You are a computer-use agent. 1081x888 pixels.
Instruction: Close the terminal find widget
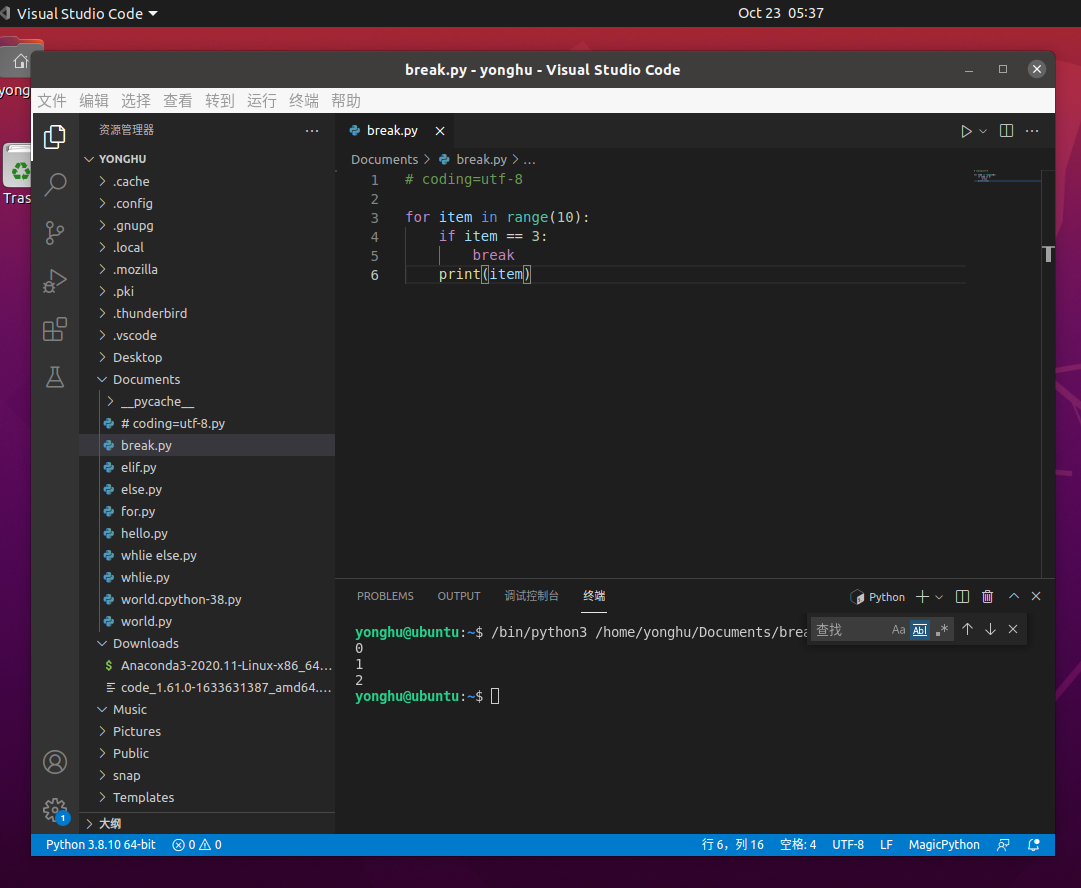(x=1013, y=629)
